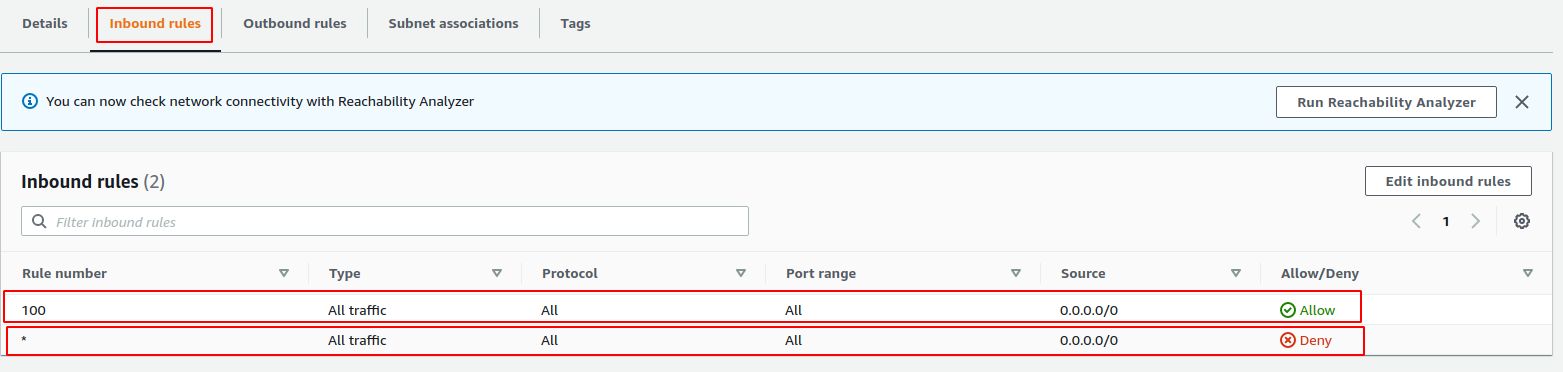Click Run Reachability Analyzer button
Viewport: 1563px width, 372px height.
pos(1386,102)
